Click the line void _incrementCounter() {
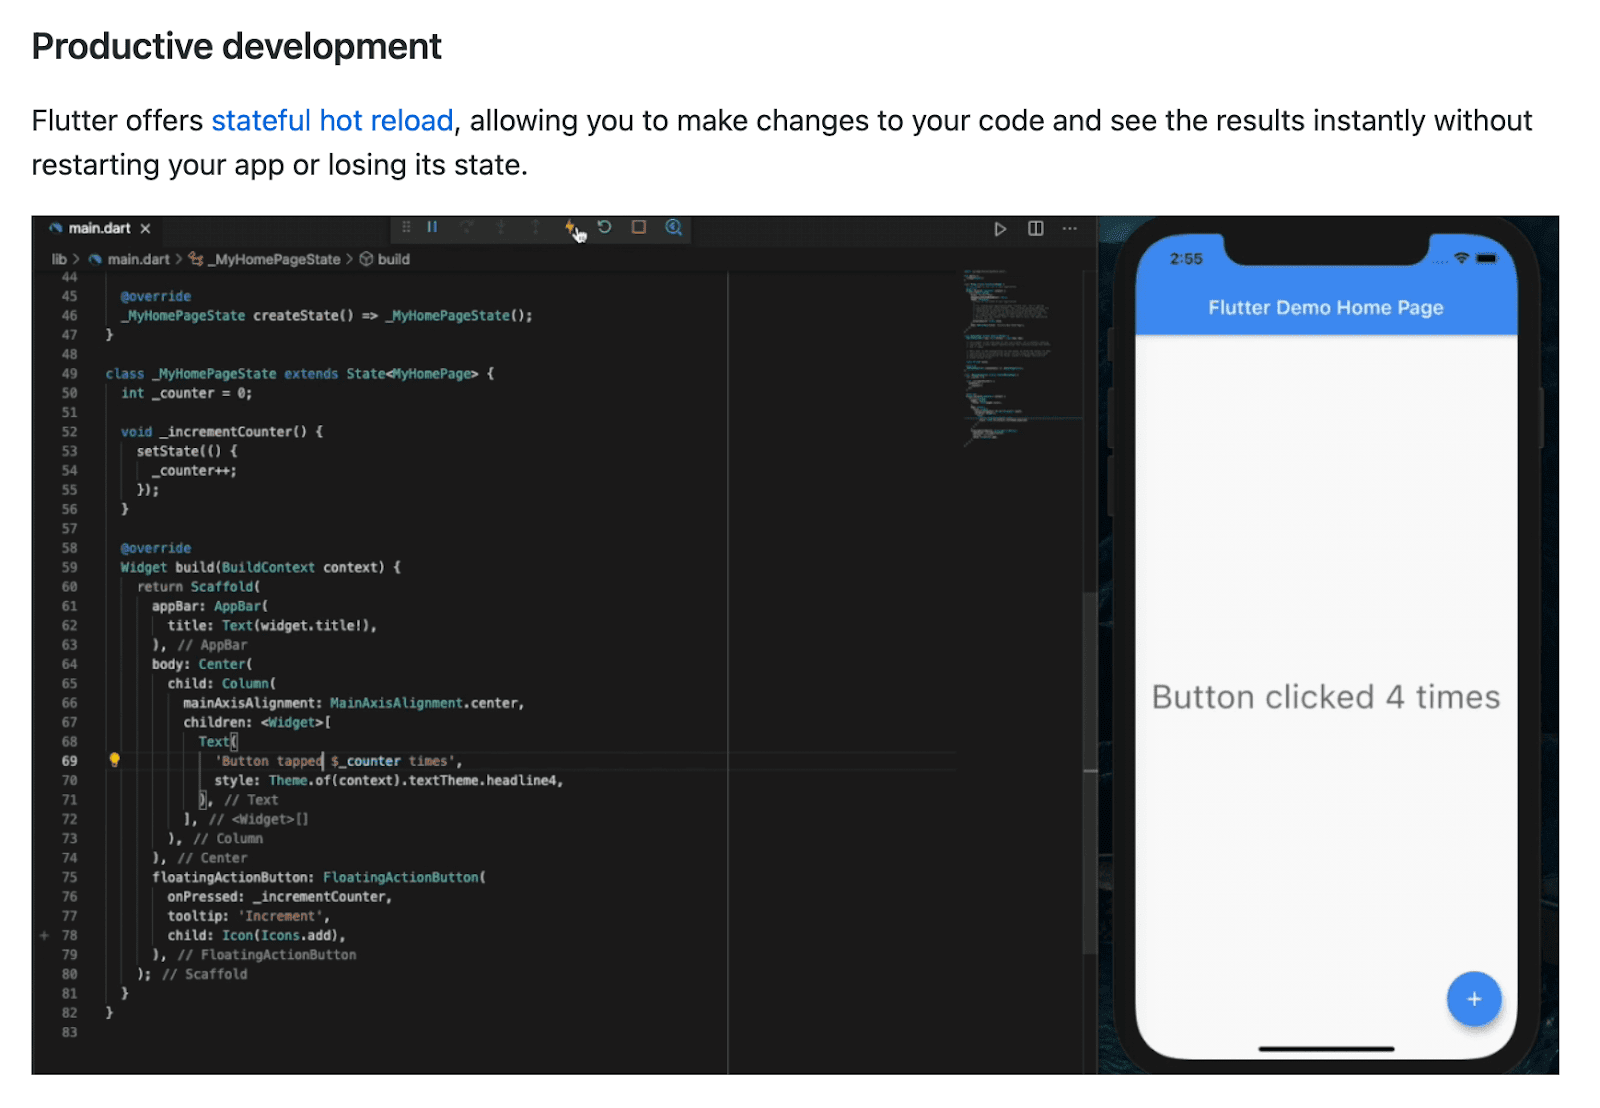Screen dimensions: 1600x1108 pyautogui.click(x=222, y=432)
